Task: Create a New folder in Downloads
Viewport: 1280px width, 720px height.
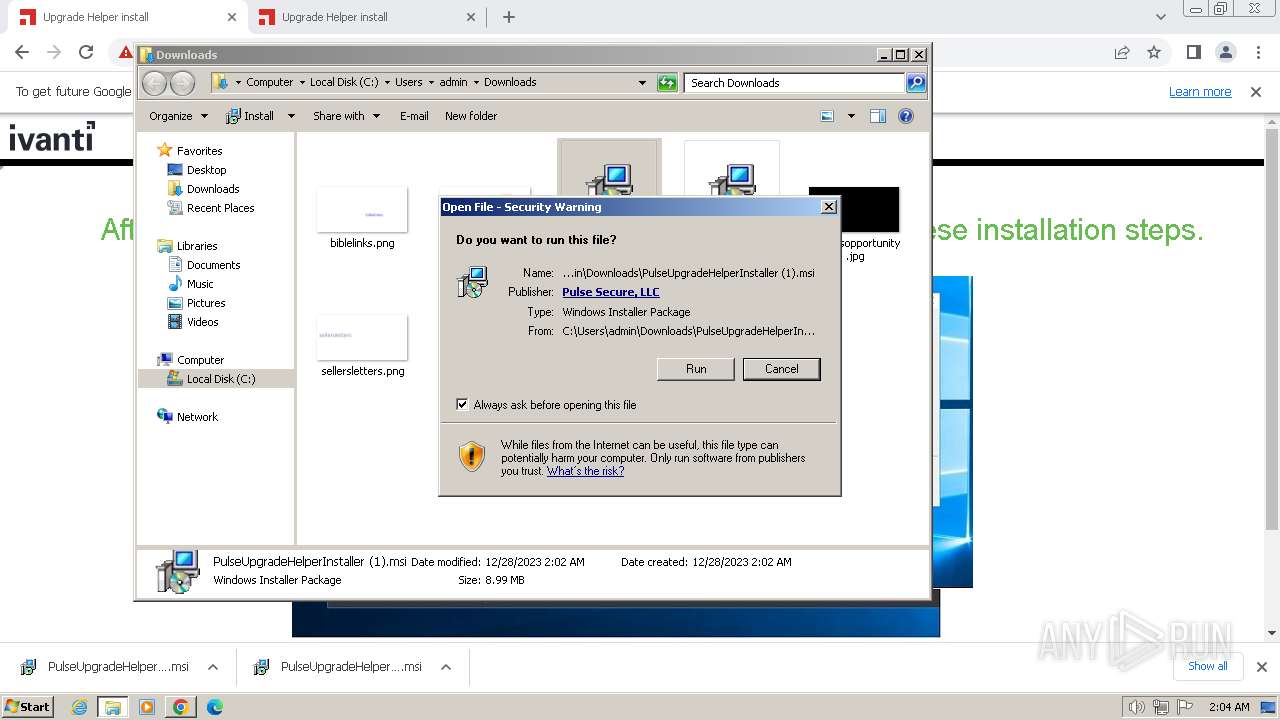Action: tap(471, 116)
